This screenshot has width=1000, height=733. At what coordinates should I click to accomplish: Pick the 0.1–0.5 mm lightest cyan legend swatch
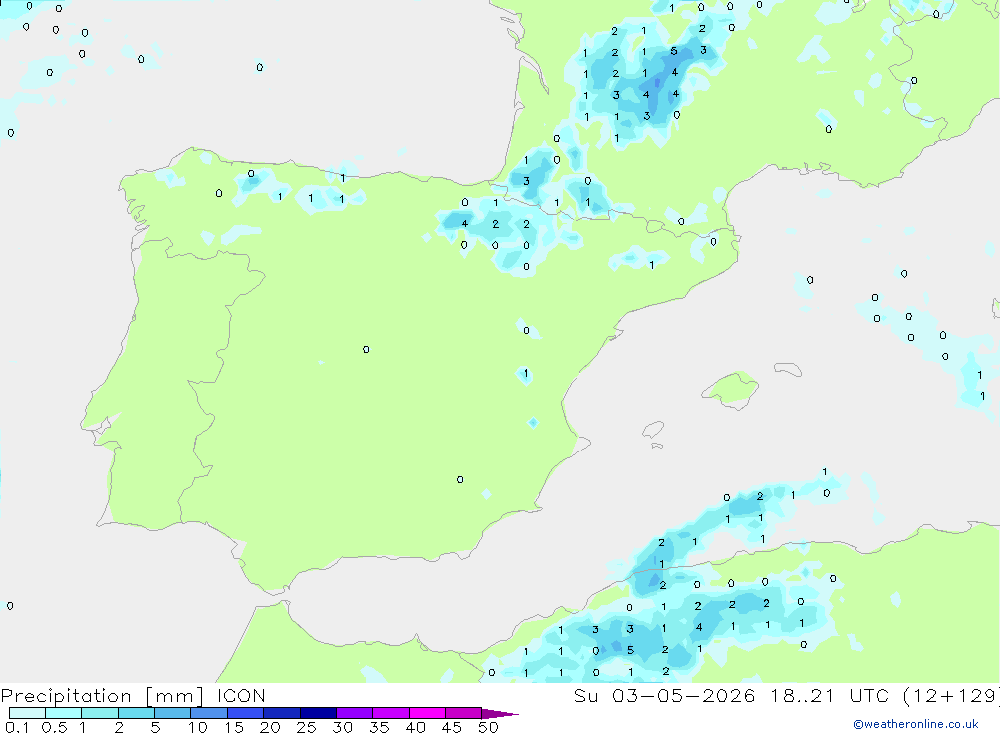coord(27,713)
